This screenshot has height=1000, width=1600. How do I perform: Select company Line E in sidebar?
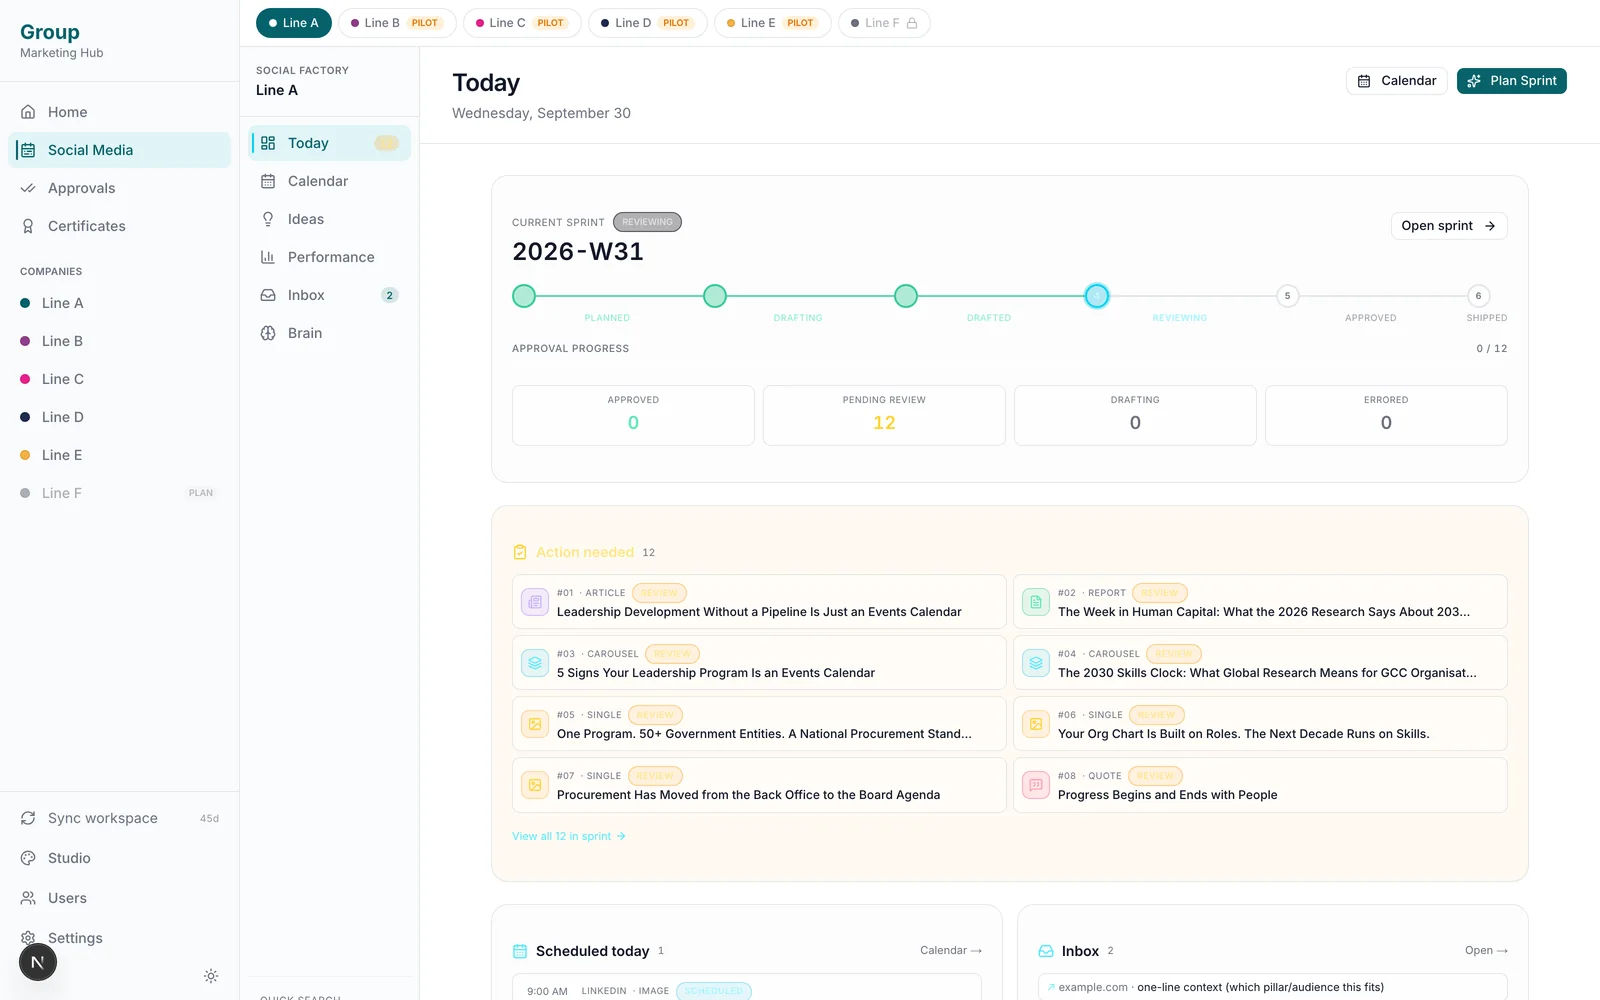[119, 455]
